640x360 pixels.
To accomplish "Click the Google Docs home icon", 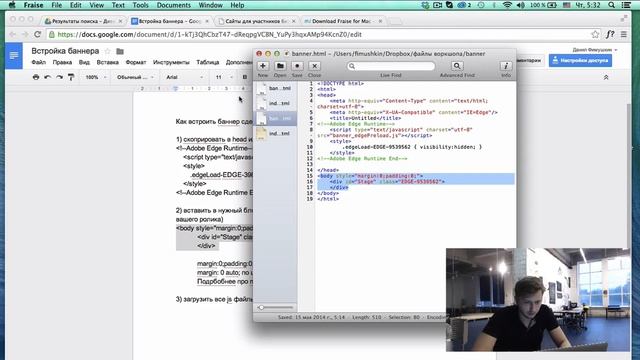I will coord(14,56).
